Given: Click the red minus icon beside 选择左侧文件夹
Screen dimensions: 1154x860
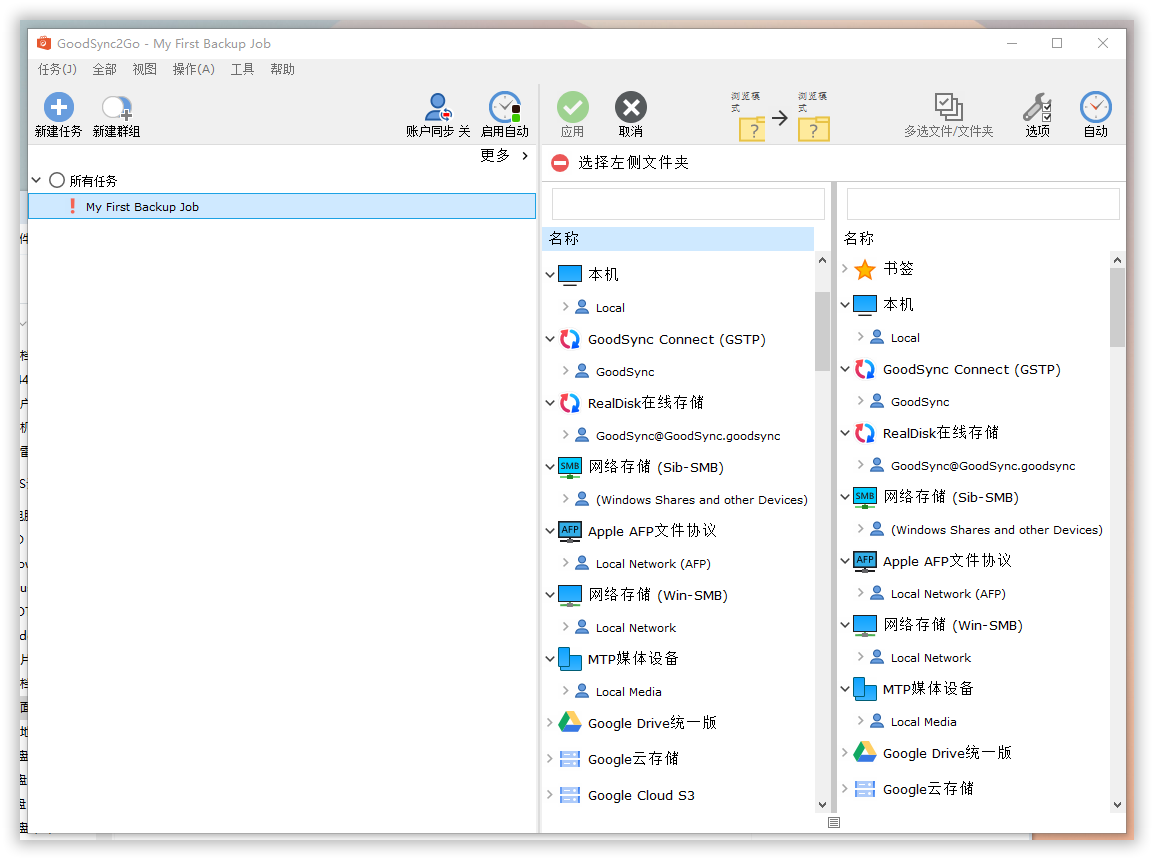Looking at the screenshot, I should click(x=560, y=163).
